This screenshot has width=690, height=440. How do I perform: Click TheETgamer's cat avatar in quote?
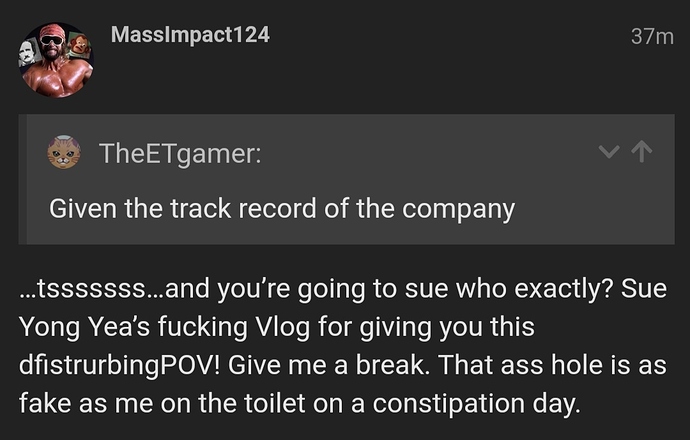click(x=64, y=152)
